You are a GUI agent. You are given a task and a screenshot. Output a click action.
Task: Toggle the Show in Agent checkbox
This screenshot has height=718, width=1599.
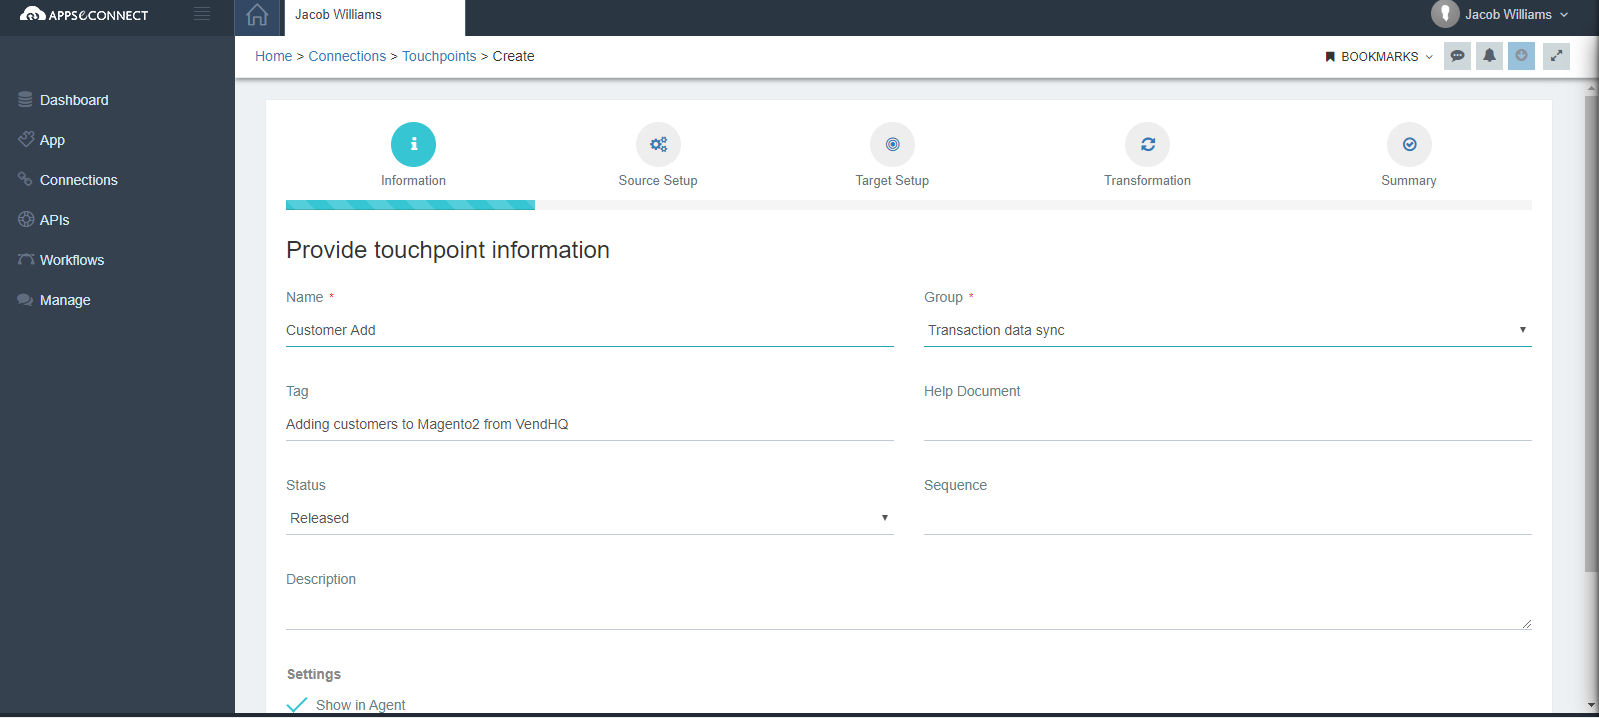coord(297,704)
